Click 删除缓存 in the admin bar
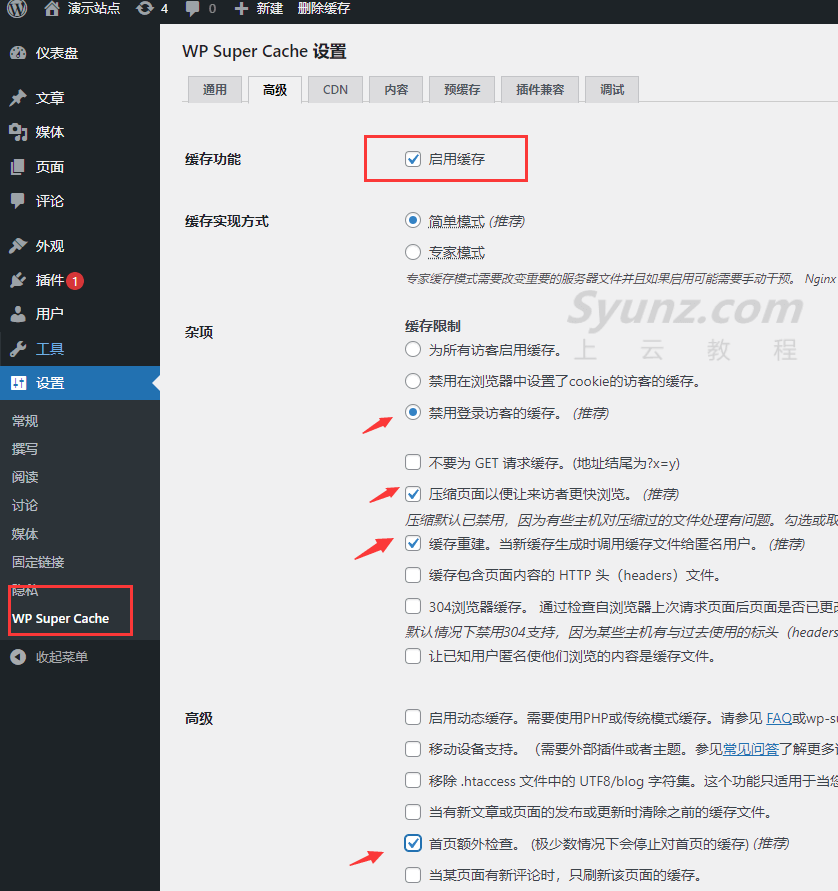The image size is (838, 891). click(324, 9)
